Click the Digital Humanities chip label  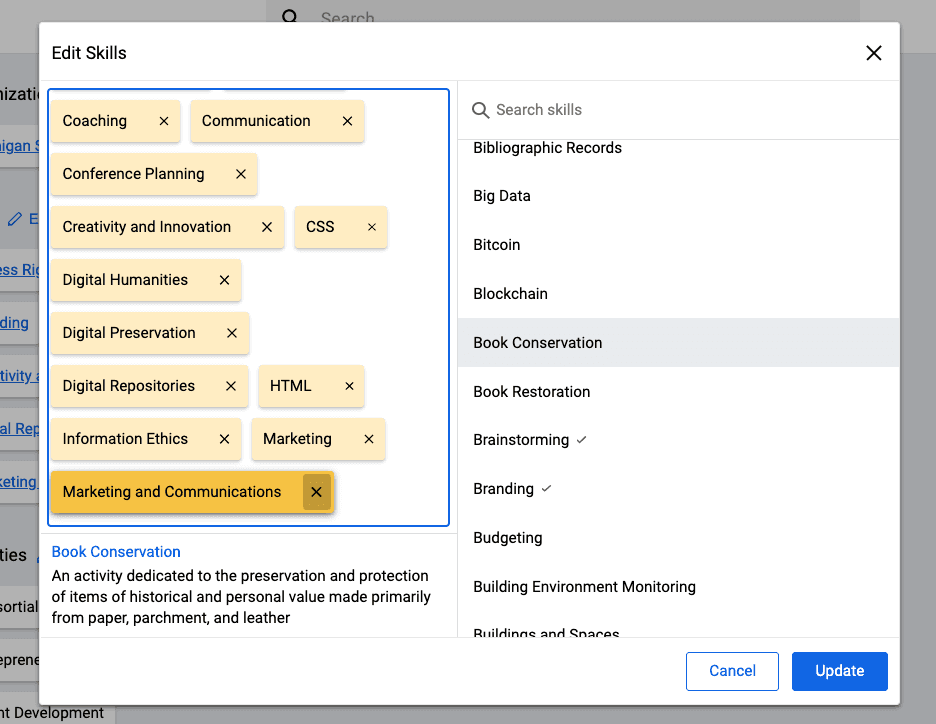125,280
